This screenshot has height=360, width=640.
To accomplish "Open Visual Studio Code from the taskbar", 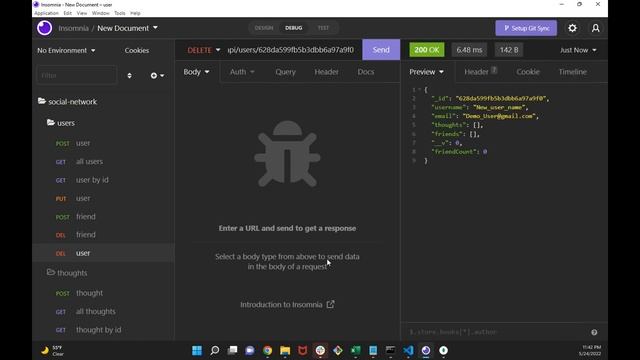I will pos(408,350).
